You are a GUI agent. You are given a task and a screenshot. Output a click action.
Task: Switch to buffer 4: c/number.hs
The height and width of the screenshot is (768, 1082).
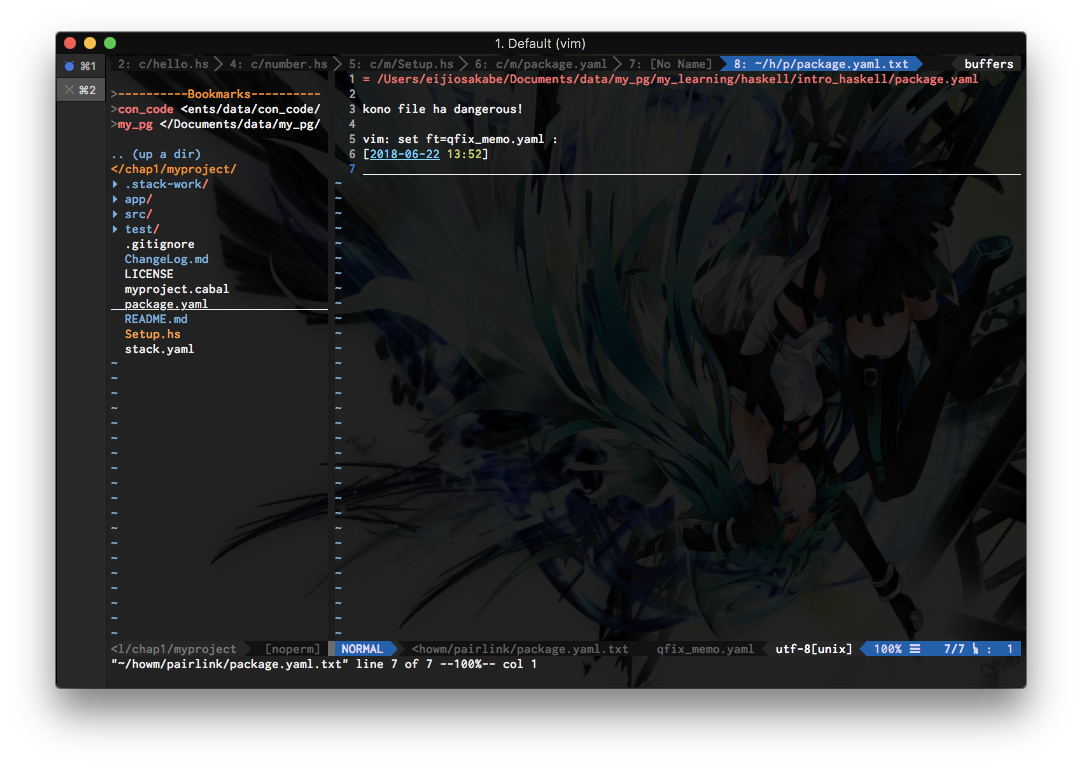tap(278, 64)
